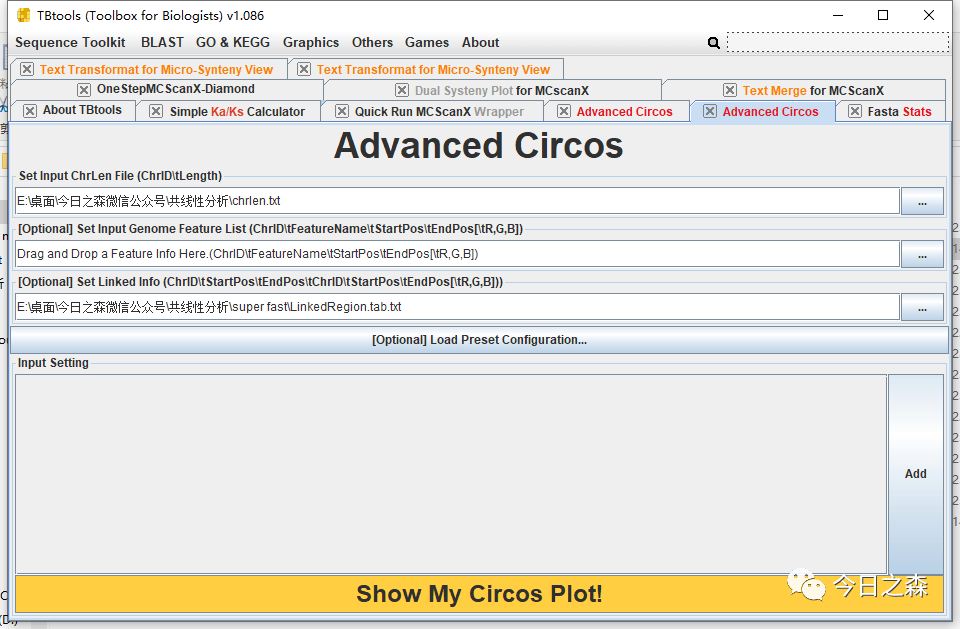Viewport: 960px width, 629px height.
Task: Close the active Advanced Circos tab
Action: [710, 111]
